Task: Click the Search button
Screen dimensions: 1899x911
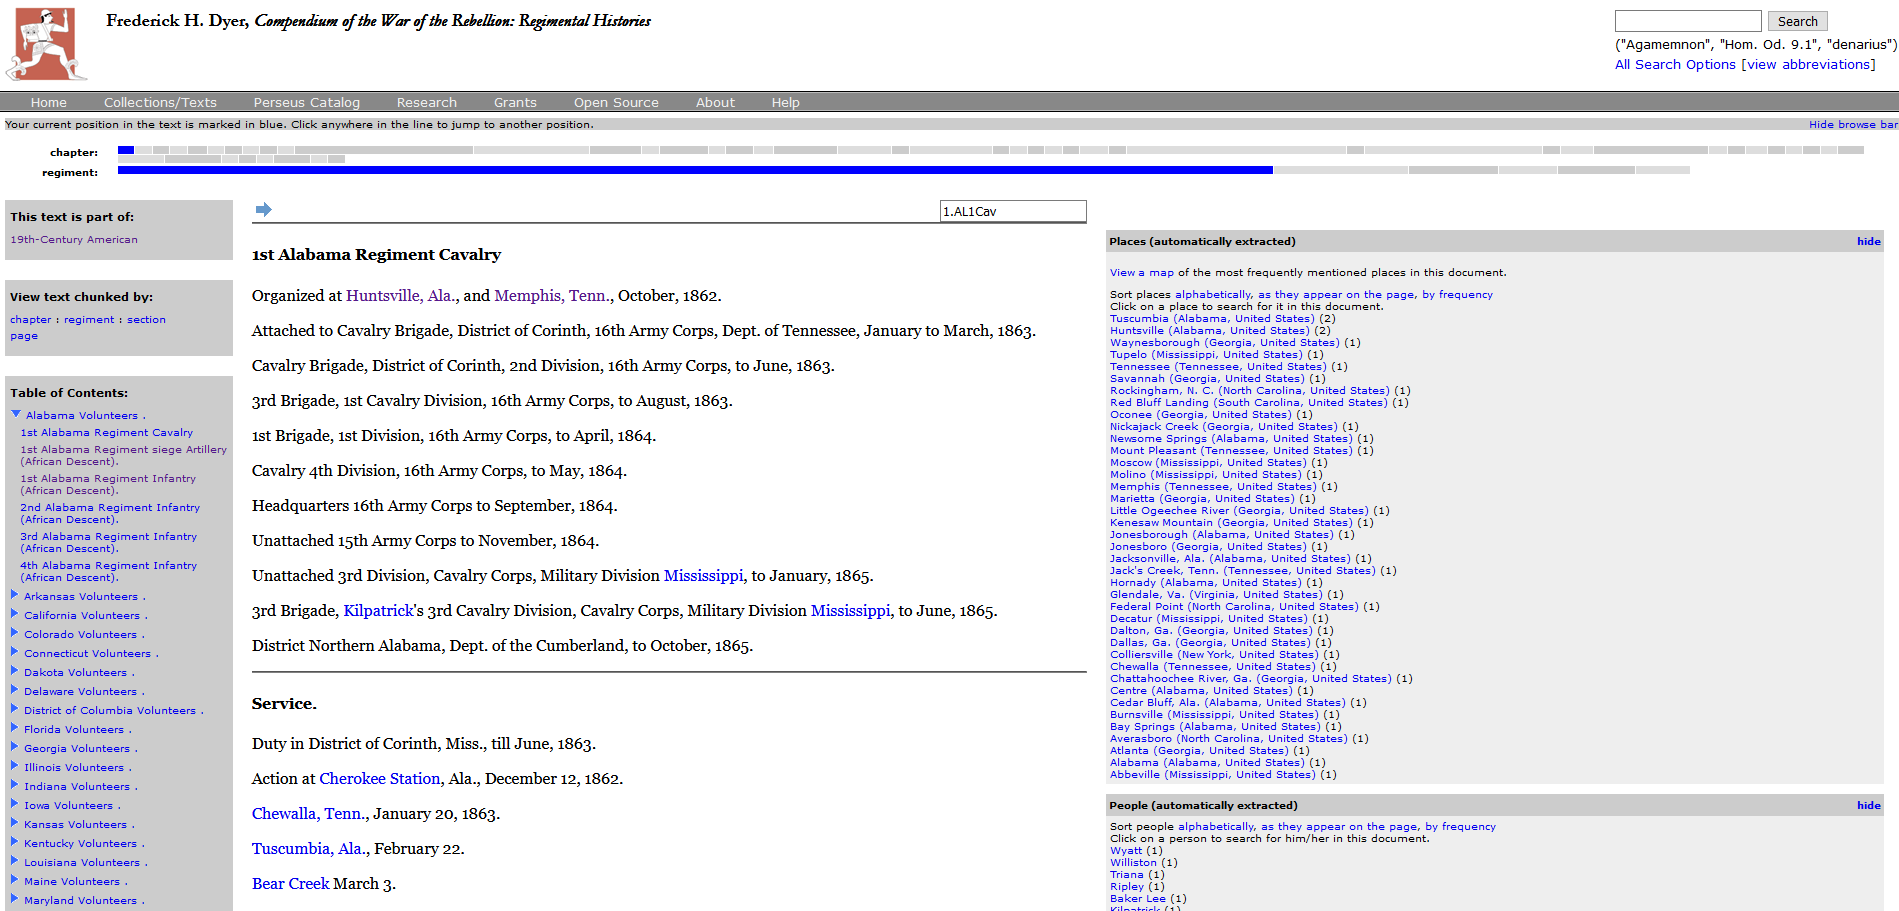Action: (x=1797, y=21)
